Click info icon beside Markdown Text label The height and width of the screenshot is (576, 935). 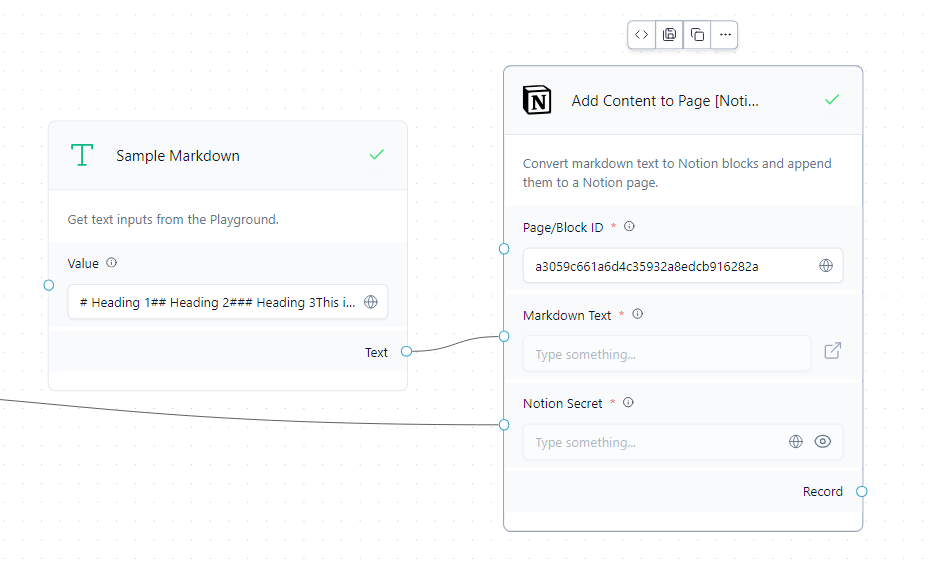(x=637, y=315)
